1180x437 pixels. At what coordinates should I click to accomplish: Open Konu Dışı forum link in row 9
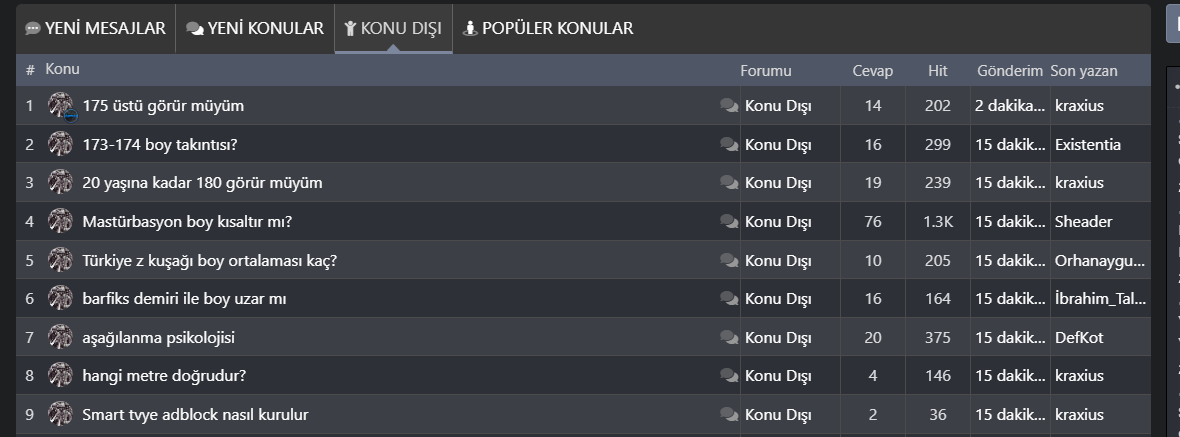point(777,415)
